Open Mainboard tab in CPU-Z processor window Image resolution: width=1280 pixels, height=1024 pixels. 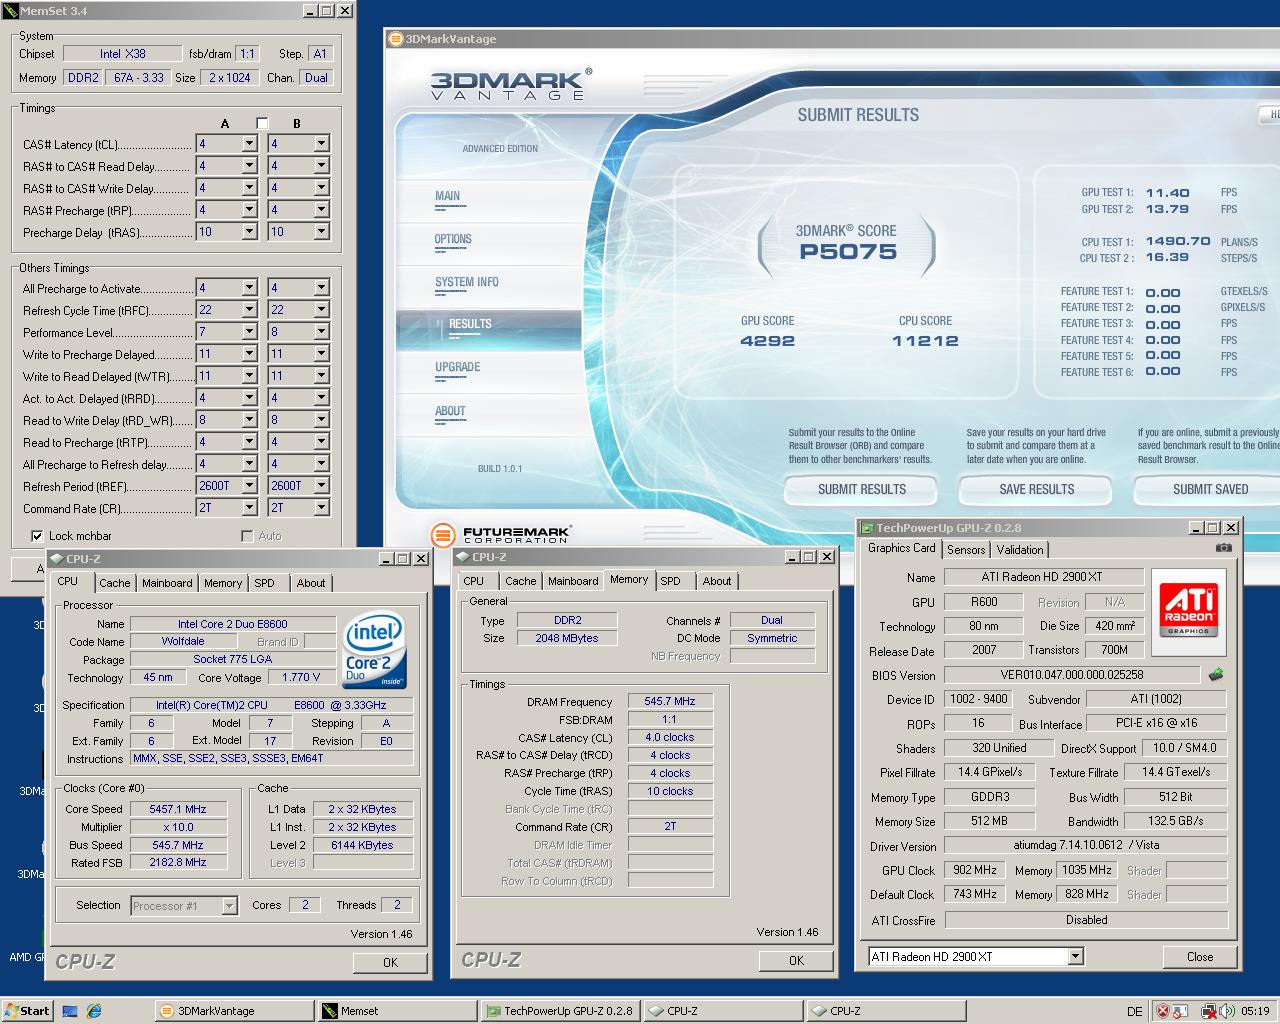tap(167, 583)
